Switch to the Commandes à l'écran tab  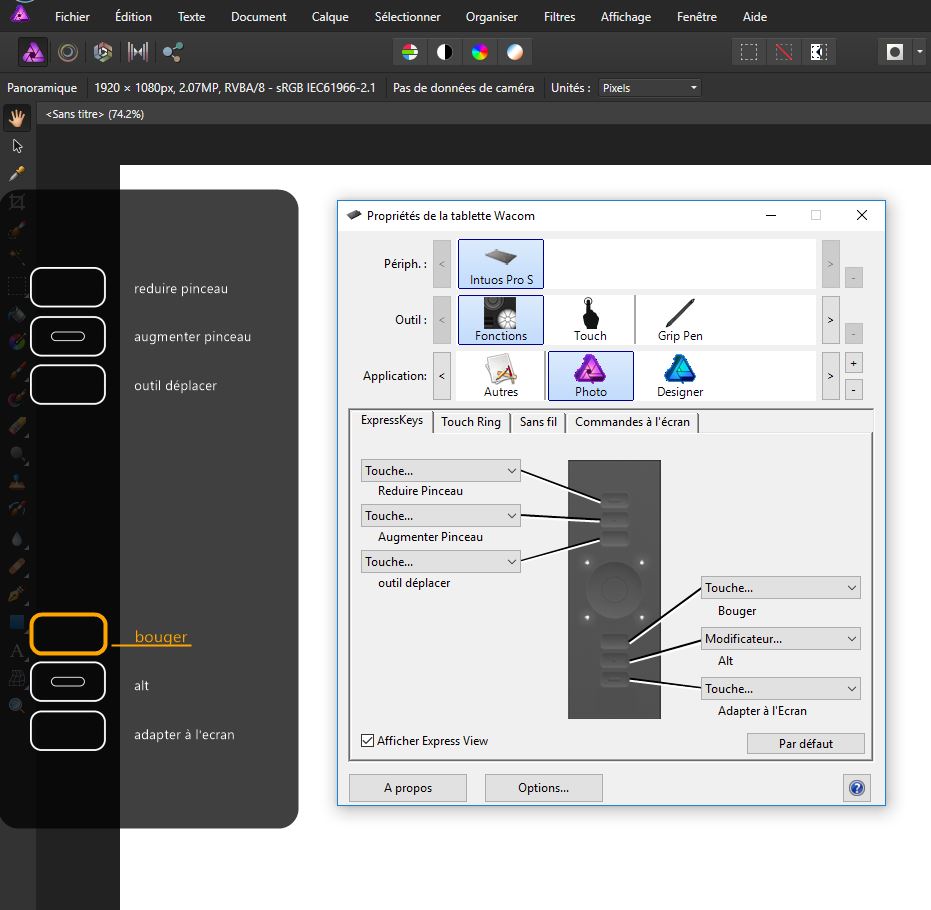coord(632,422)
